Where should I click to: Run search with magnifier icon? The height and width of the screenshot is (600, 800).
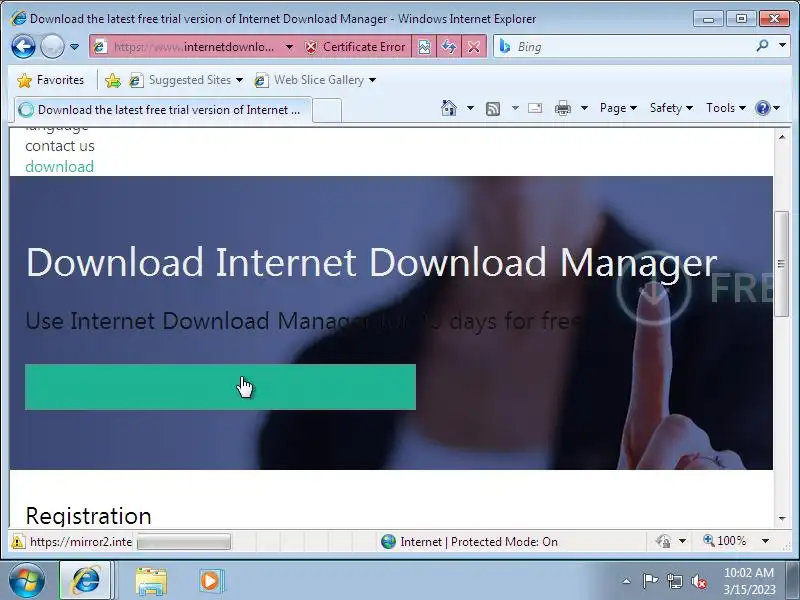click(x=762, y=46)
